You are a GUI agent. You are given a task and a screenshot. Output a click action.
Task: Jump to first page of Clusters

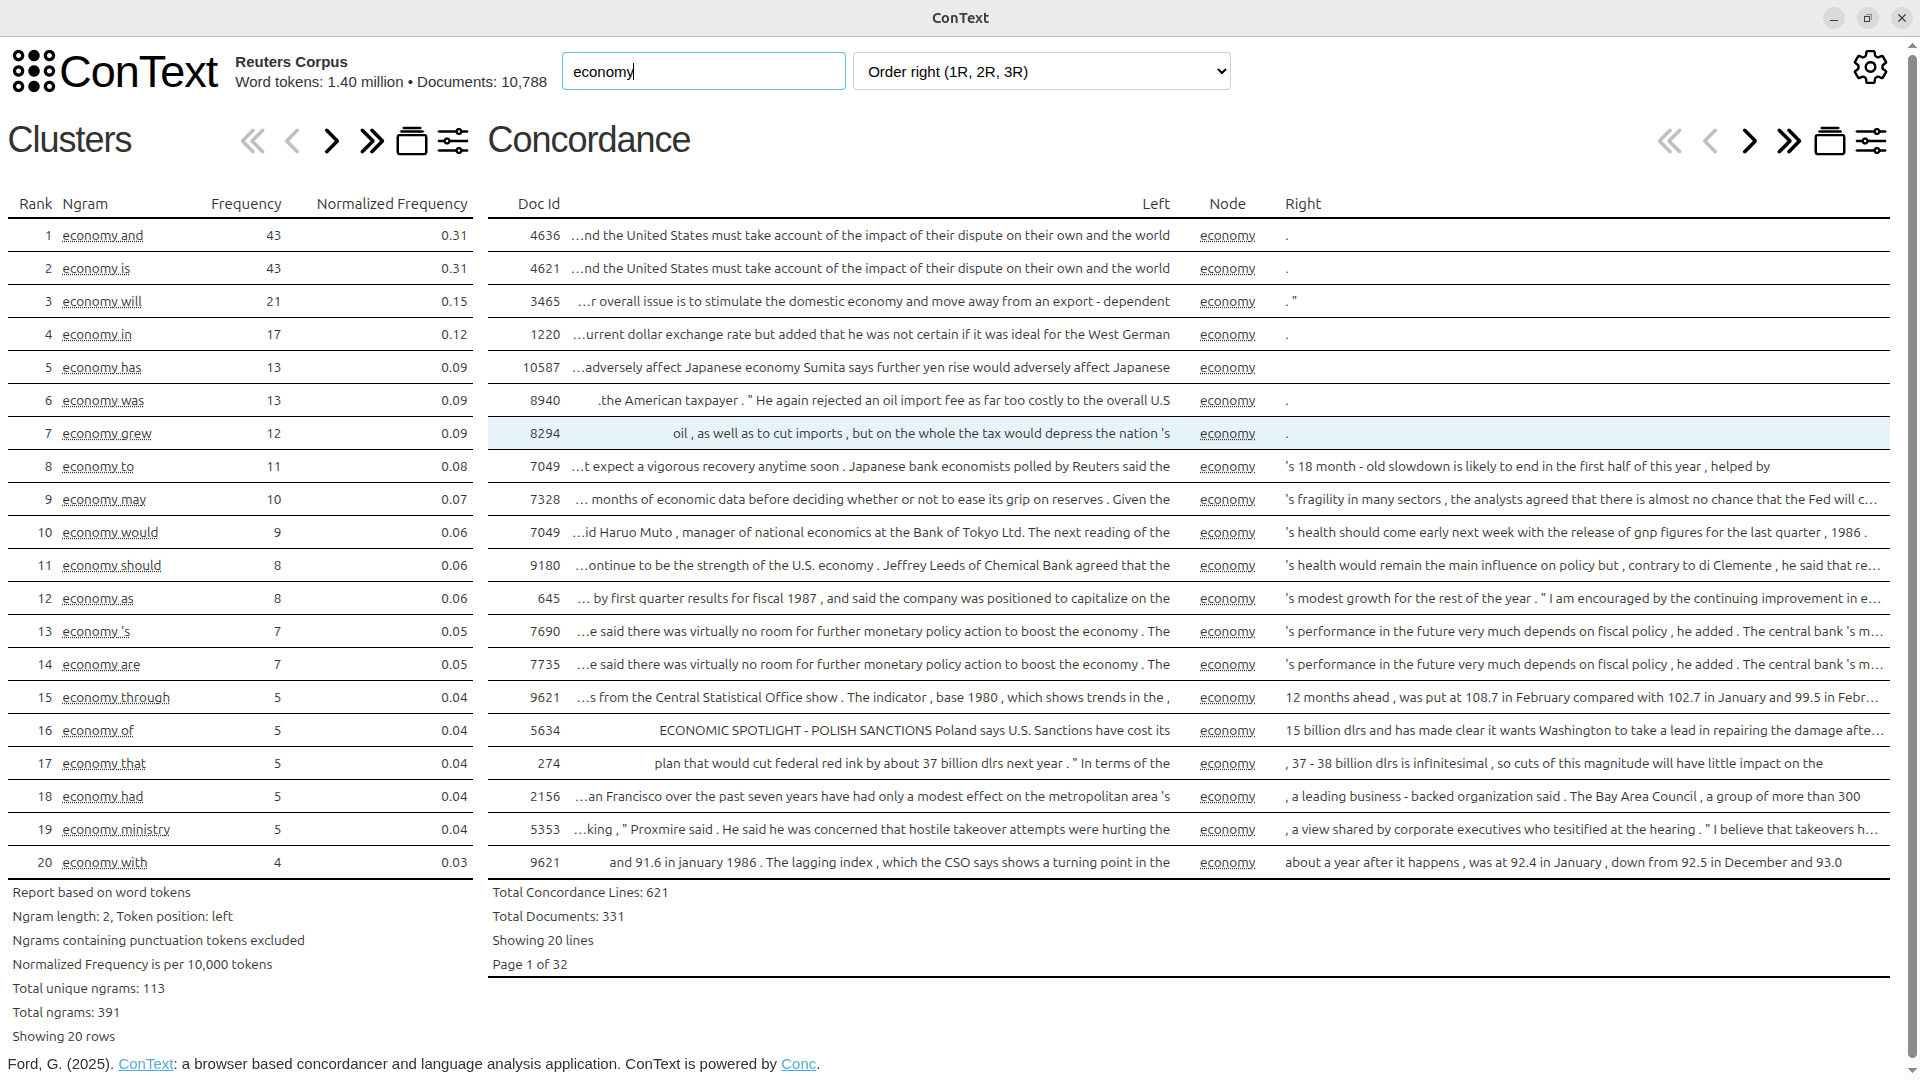click(252, 141)
